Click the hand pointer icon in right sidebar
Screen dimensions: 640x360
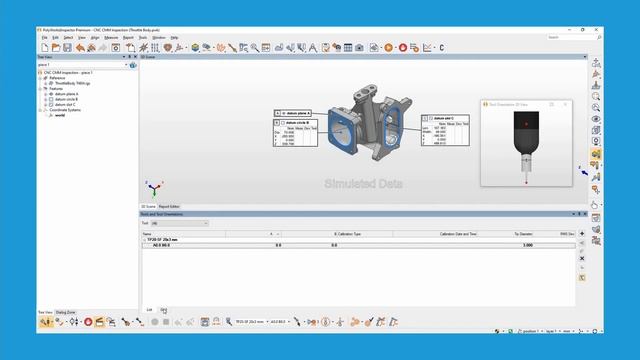click(x=595, y=204)
